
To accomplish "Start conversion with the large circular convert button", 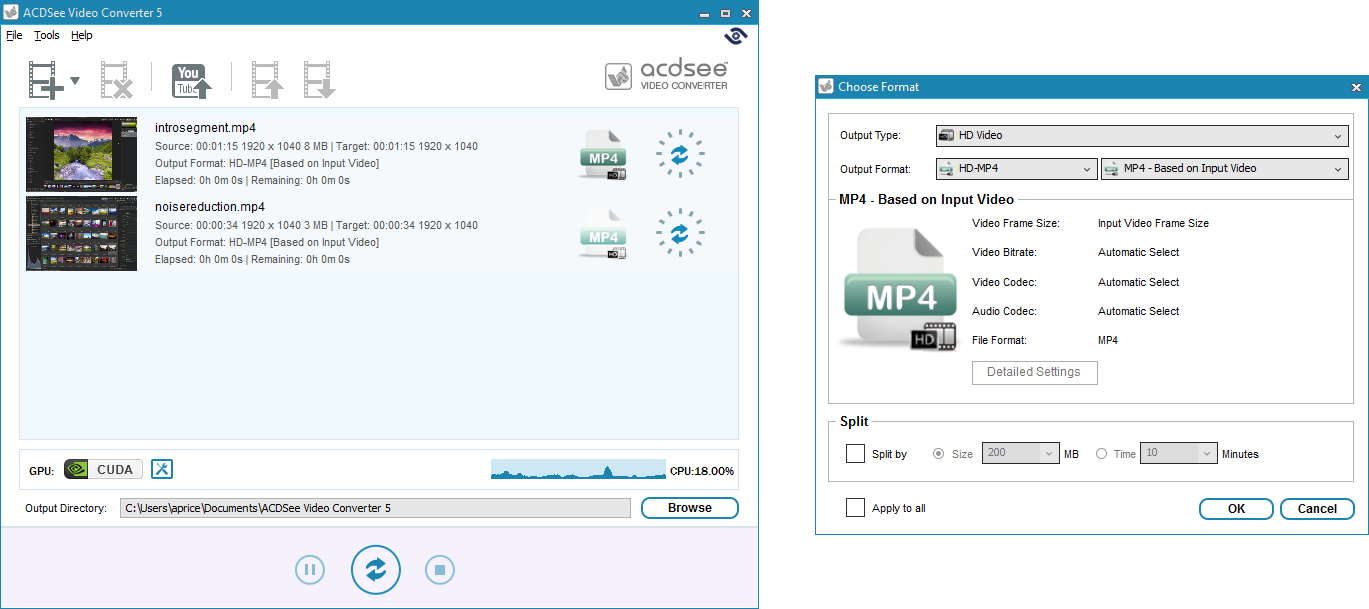I will coord(376,570).
